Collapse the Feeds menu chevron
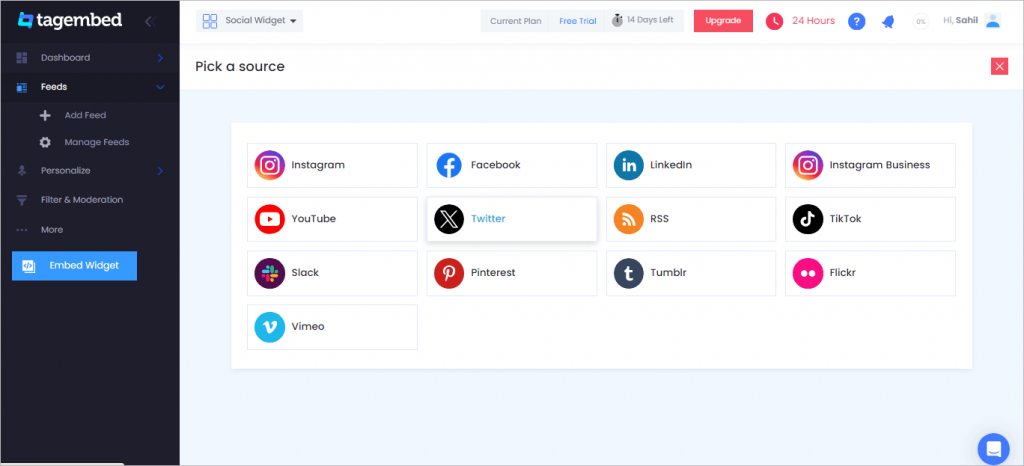The image size is (1024, 466). (160, 87)
